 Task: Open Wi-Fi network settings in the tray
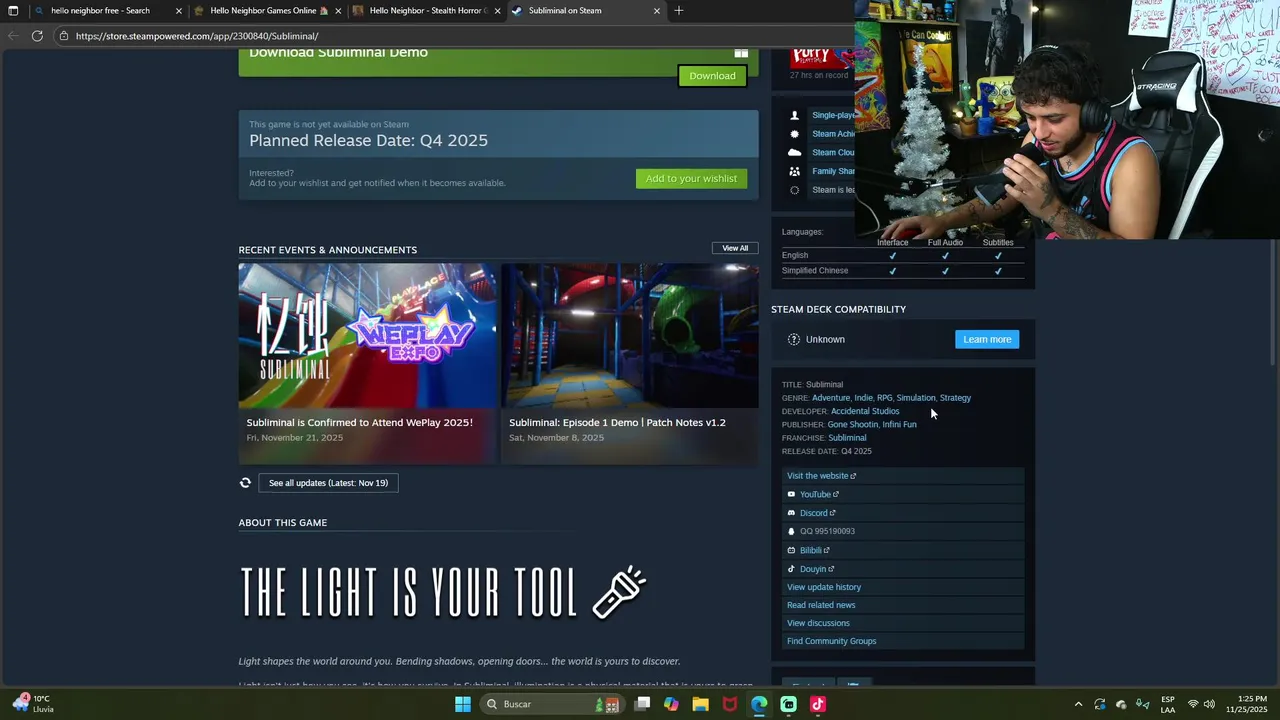tap(1192, 704)
